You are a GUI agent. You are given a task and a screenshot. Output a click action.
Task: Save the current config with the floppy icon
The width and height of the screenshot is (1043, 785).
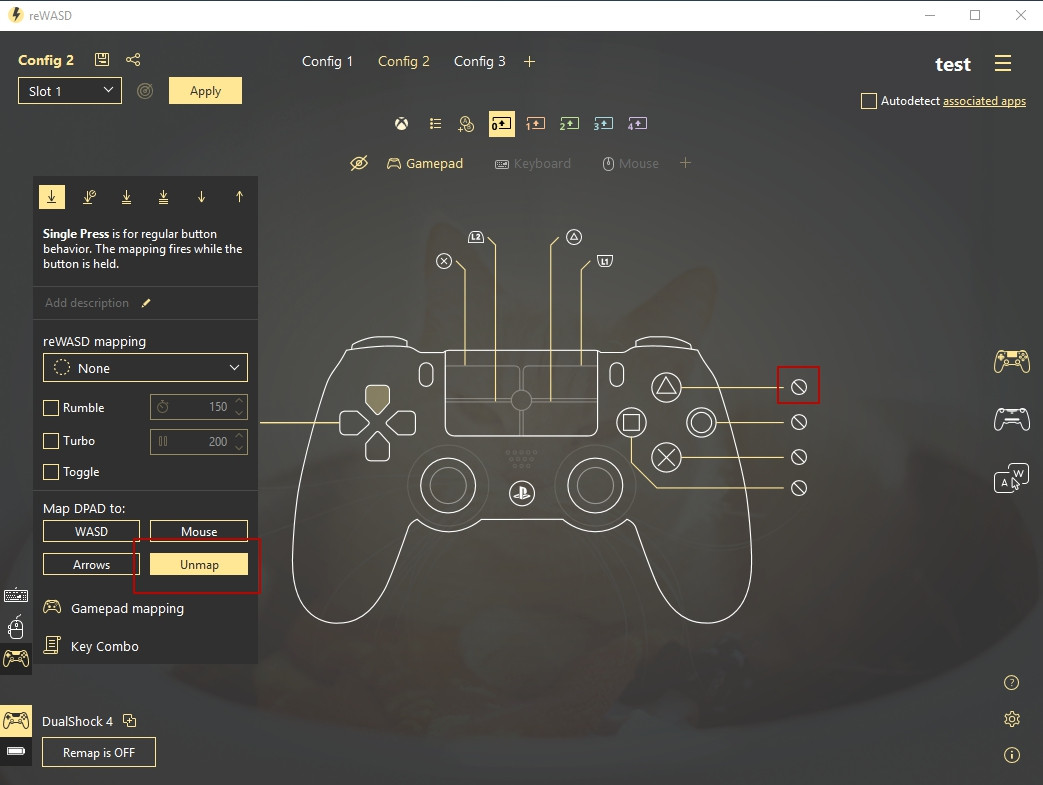click(102, 59)
